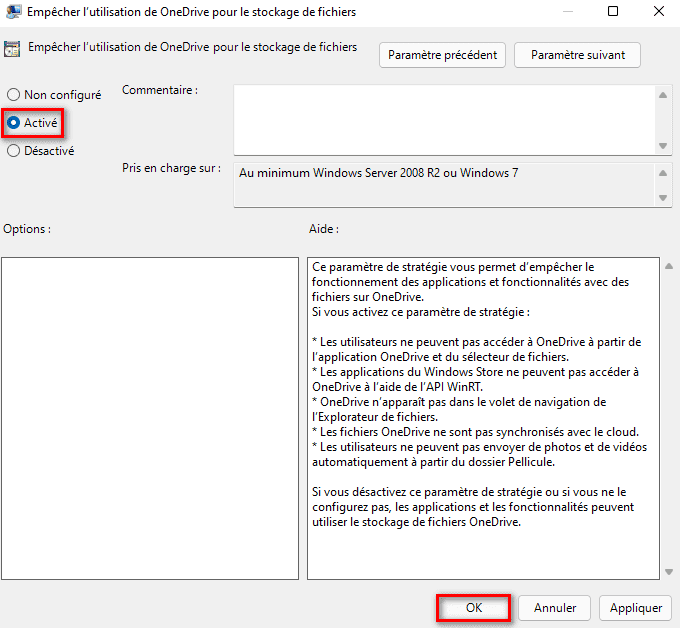
Task: Click the Paramètre précédent button
Action: (442, 55)
